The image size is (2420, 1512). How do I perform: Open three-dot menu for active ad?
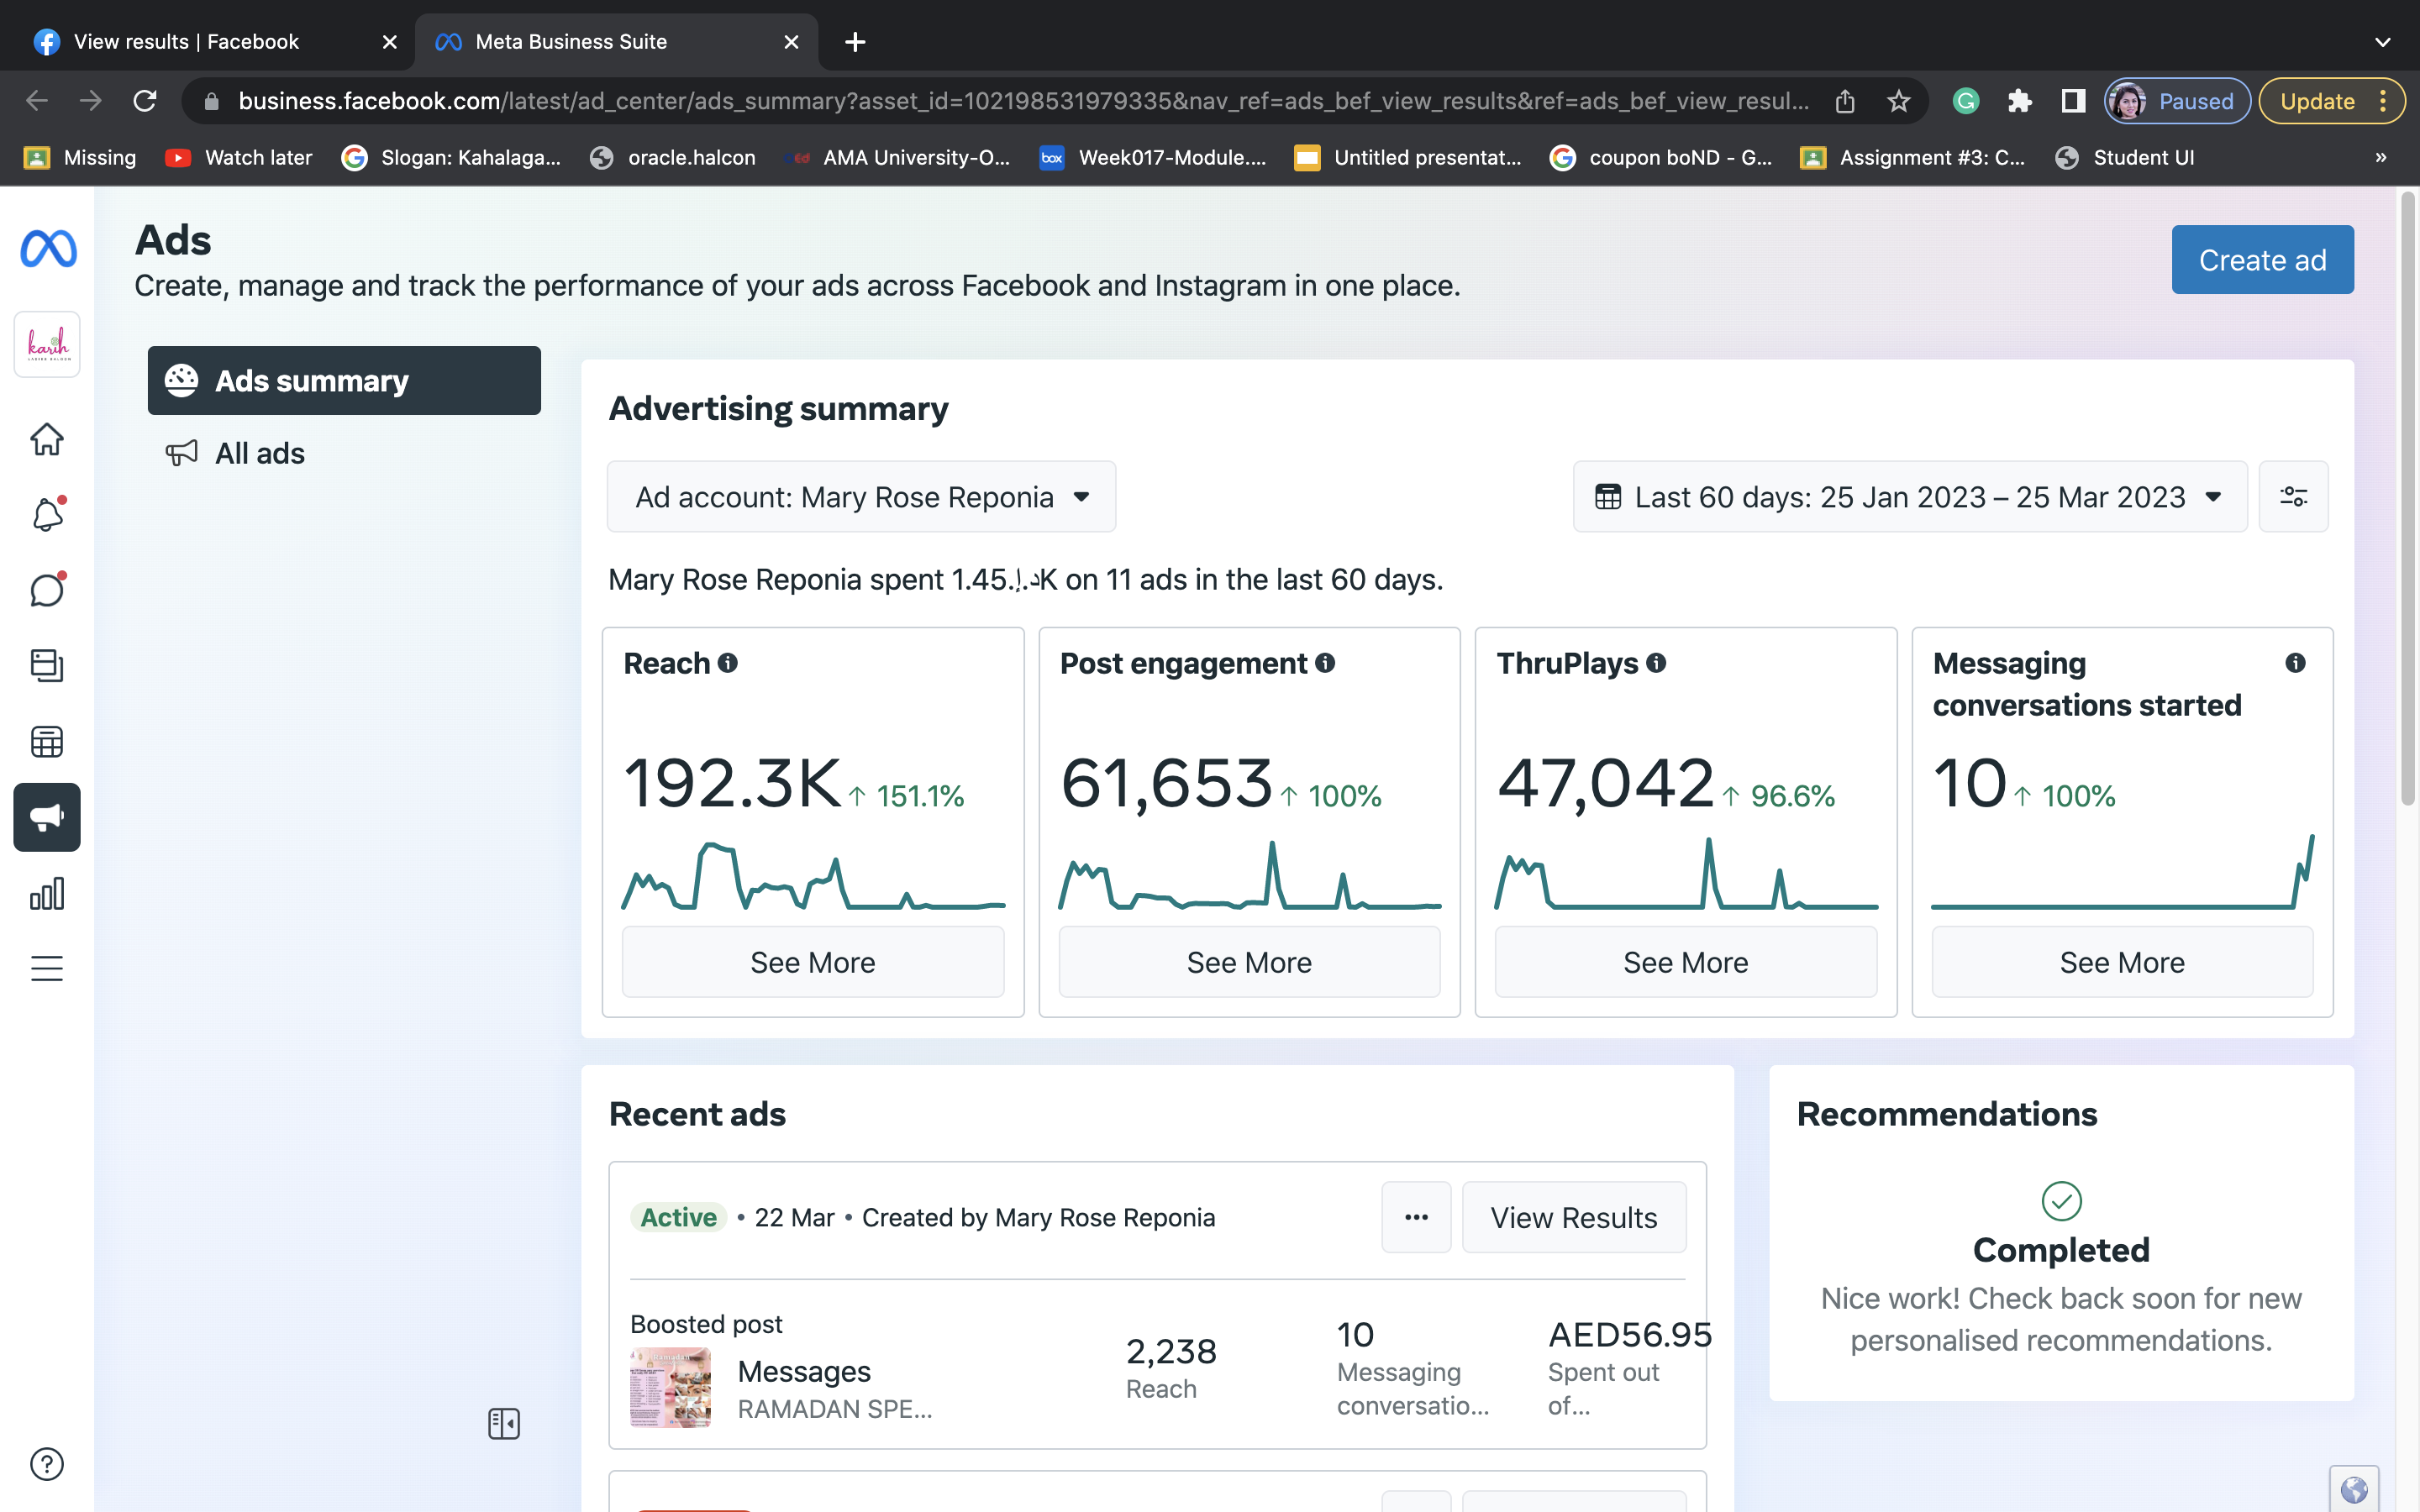point(1416,1217)
